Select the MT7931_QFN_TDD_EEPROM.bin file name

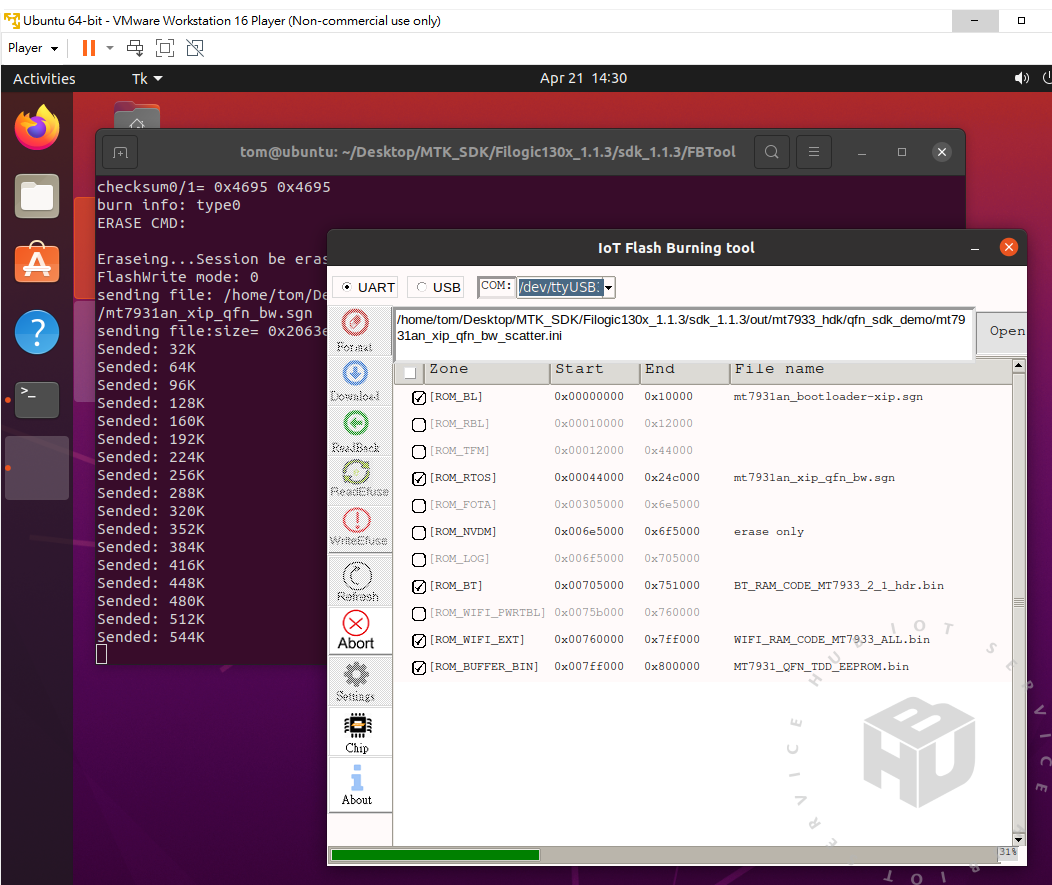(x=821, y=667)
